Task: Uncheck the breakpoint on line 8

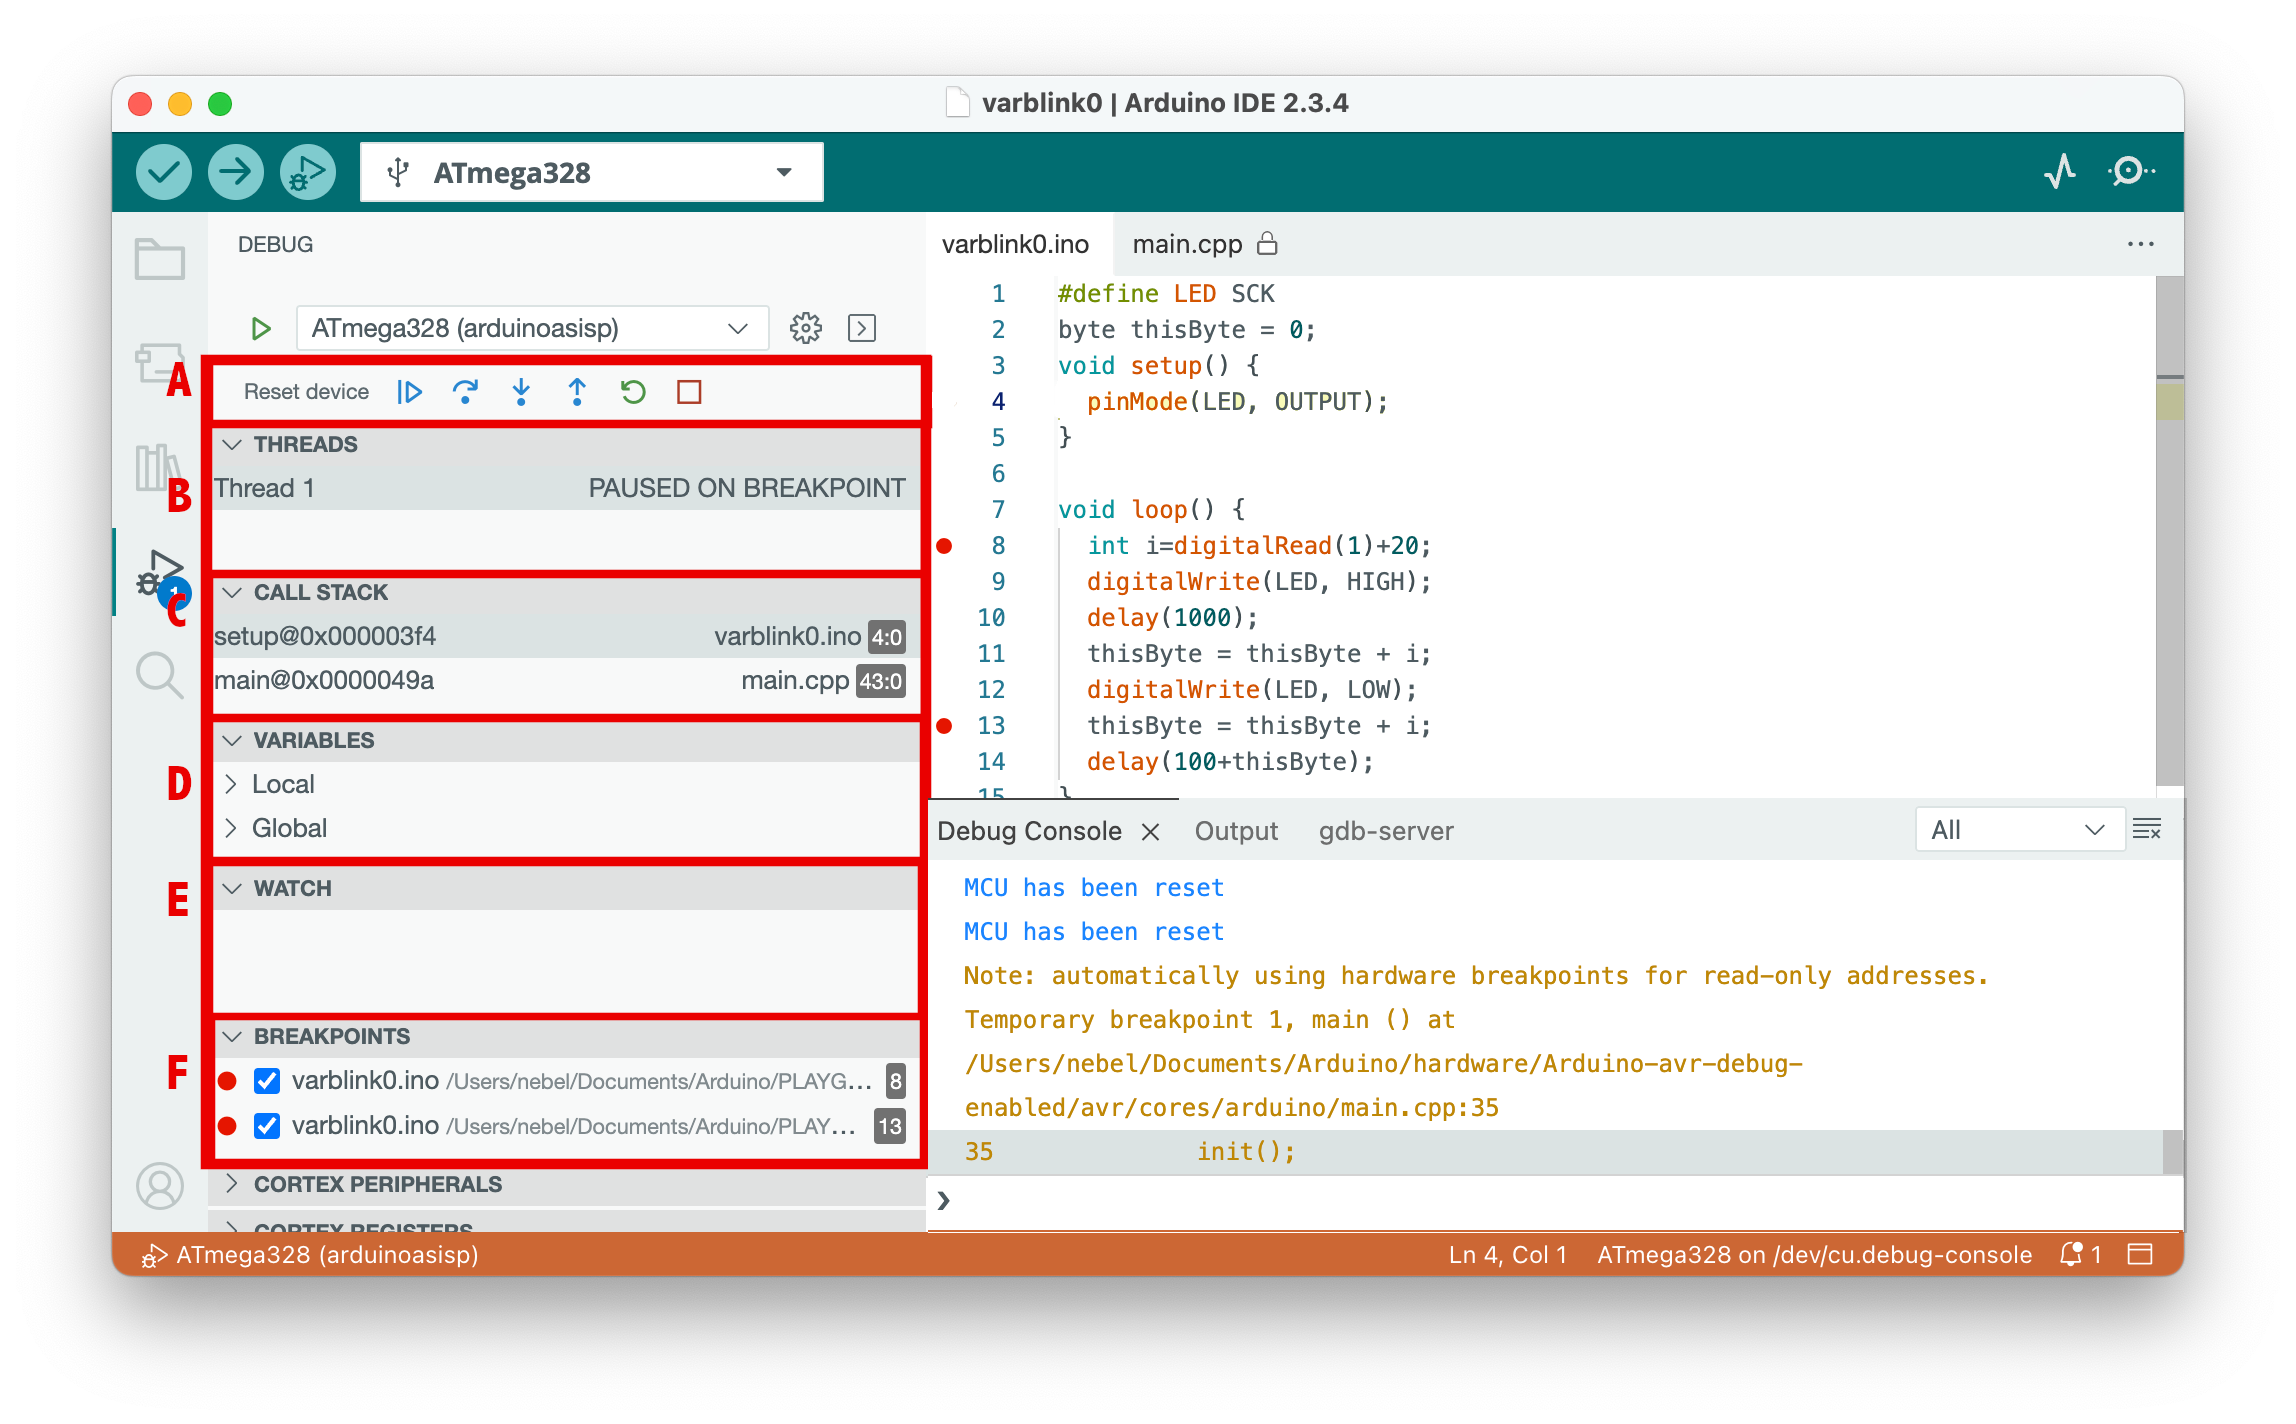Action: [266, 1081]
